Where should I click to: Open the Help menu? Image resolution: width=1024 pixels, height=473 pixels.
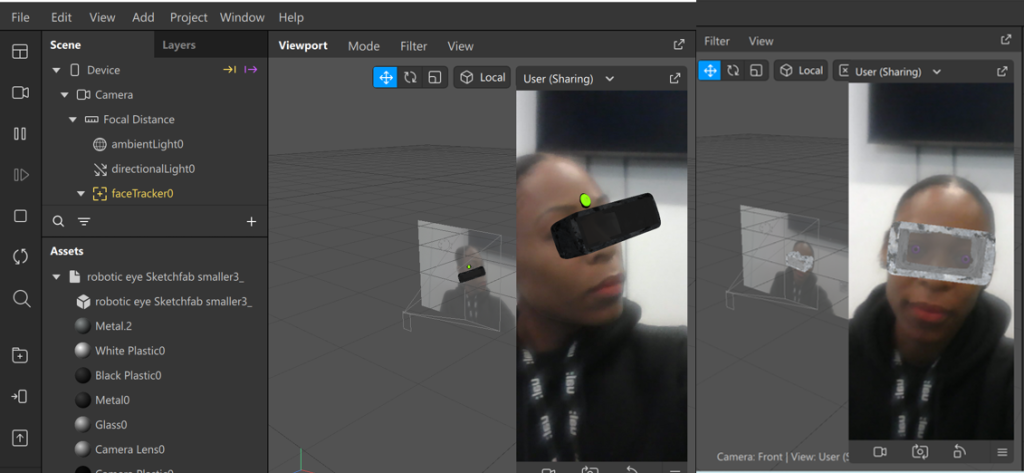[291, 18]
